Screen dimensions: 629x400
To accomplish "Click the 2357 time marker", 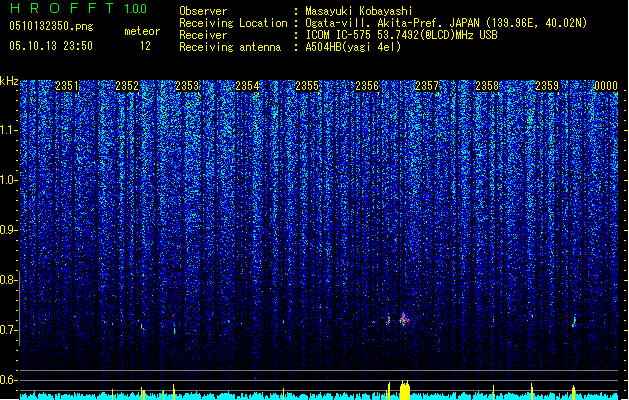I will 427,86.
